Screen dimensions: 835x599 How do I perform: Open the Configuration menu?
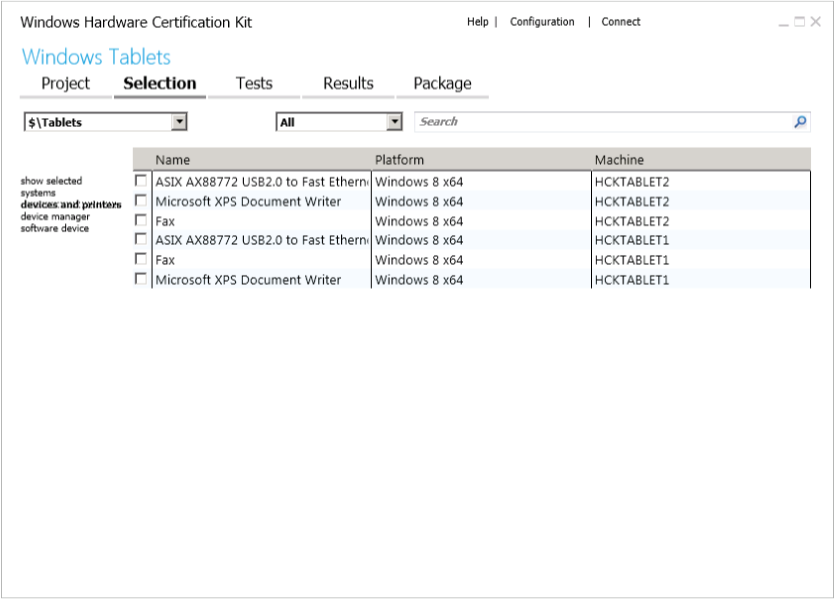click(542, 21)
